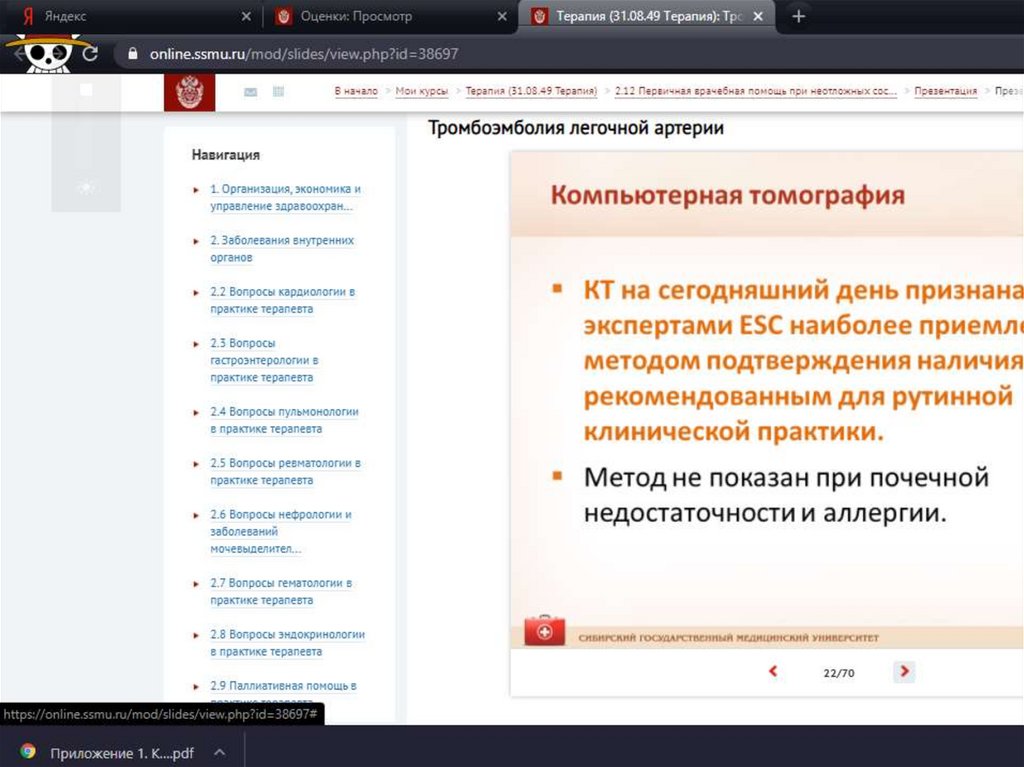Expand the downloaded PDF options chevron
Screen dimensions: 1024x767
pyautogui.click(x=220, y=751)
